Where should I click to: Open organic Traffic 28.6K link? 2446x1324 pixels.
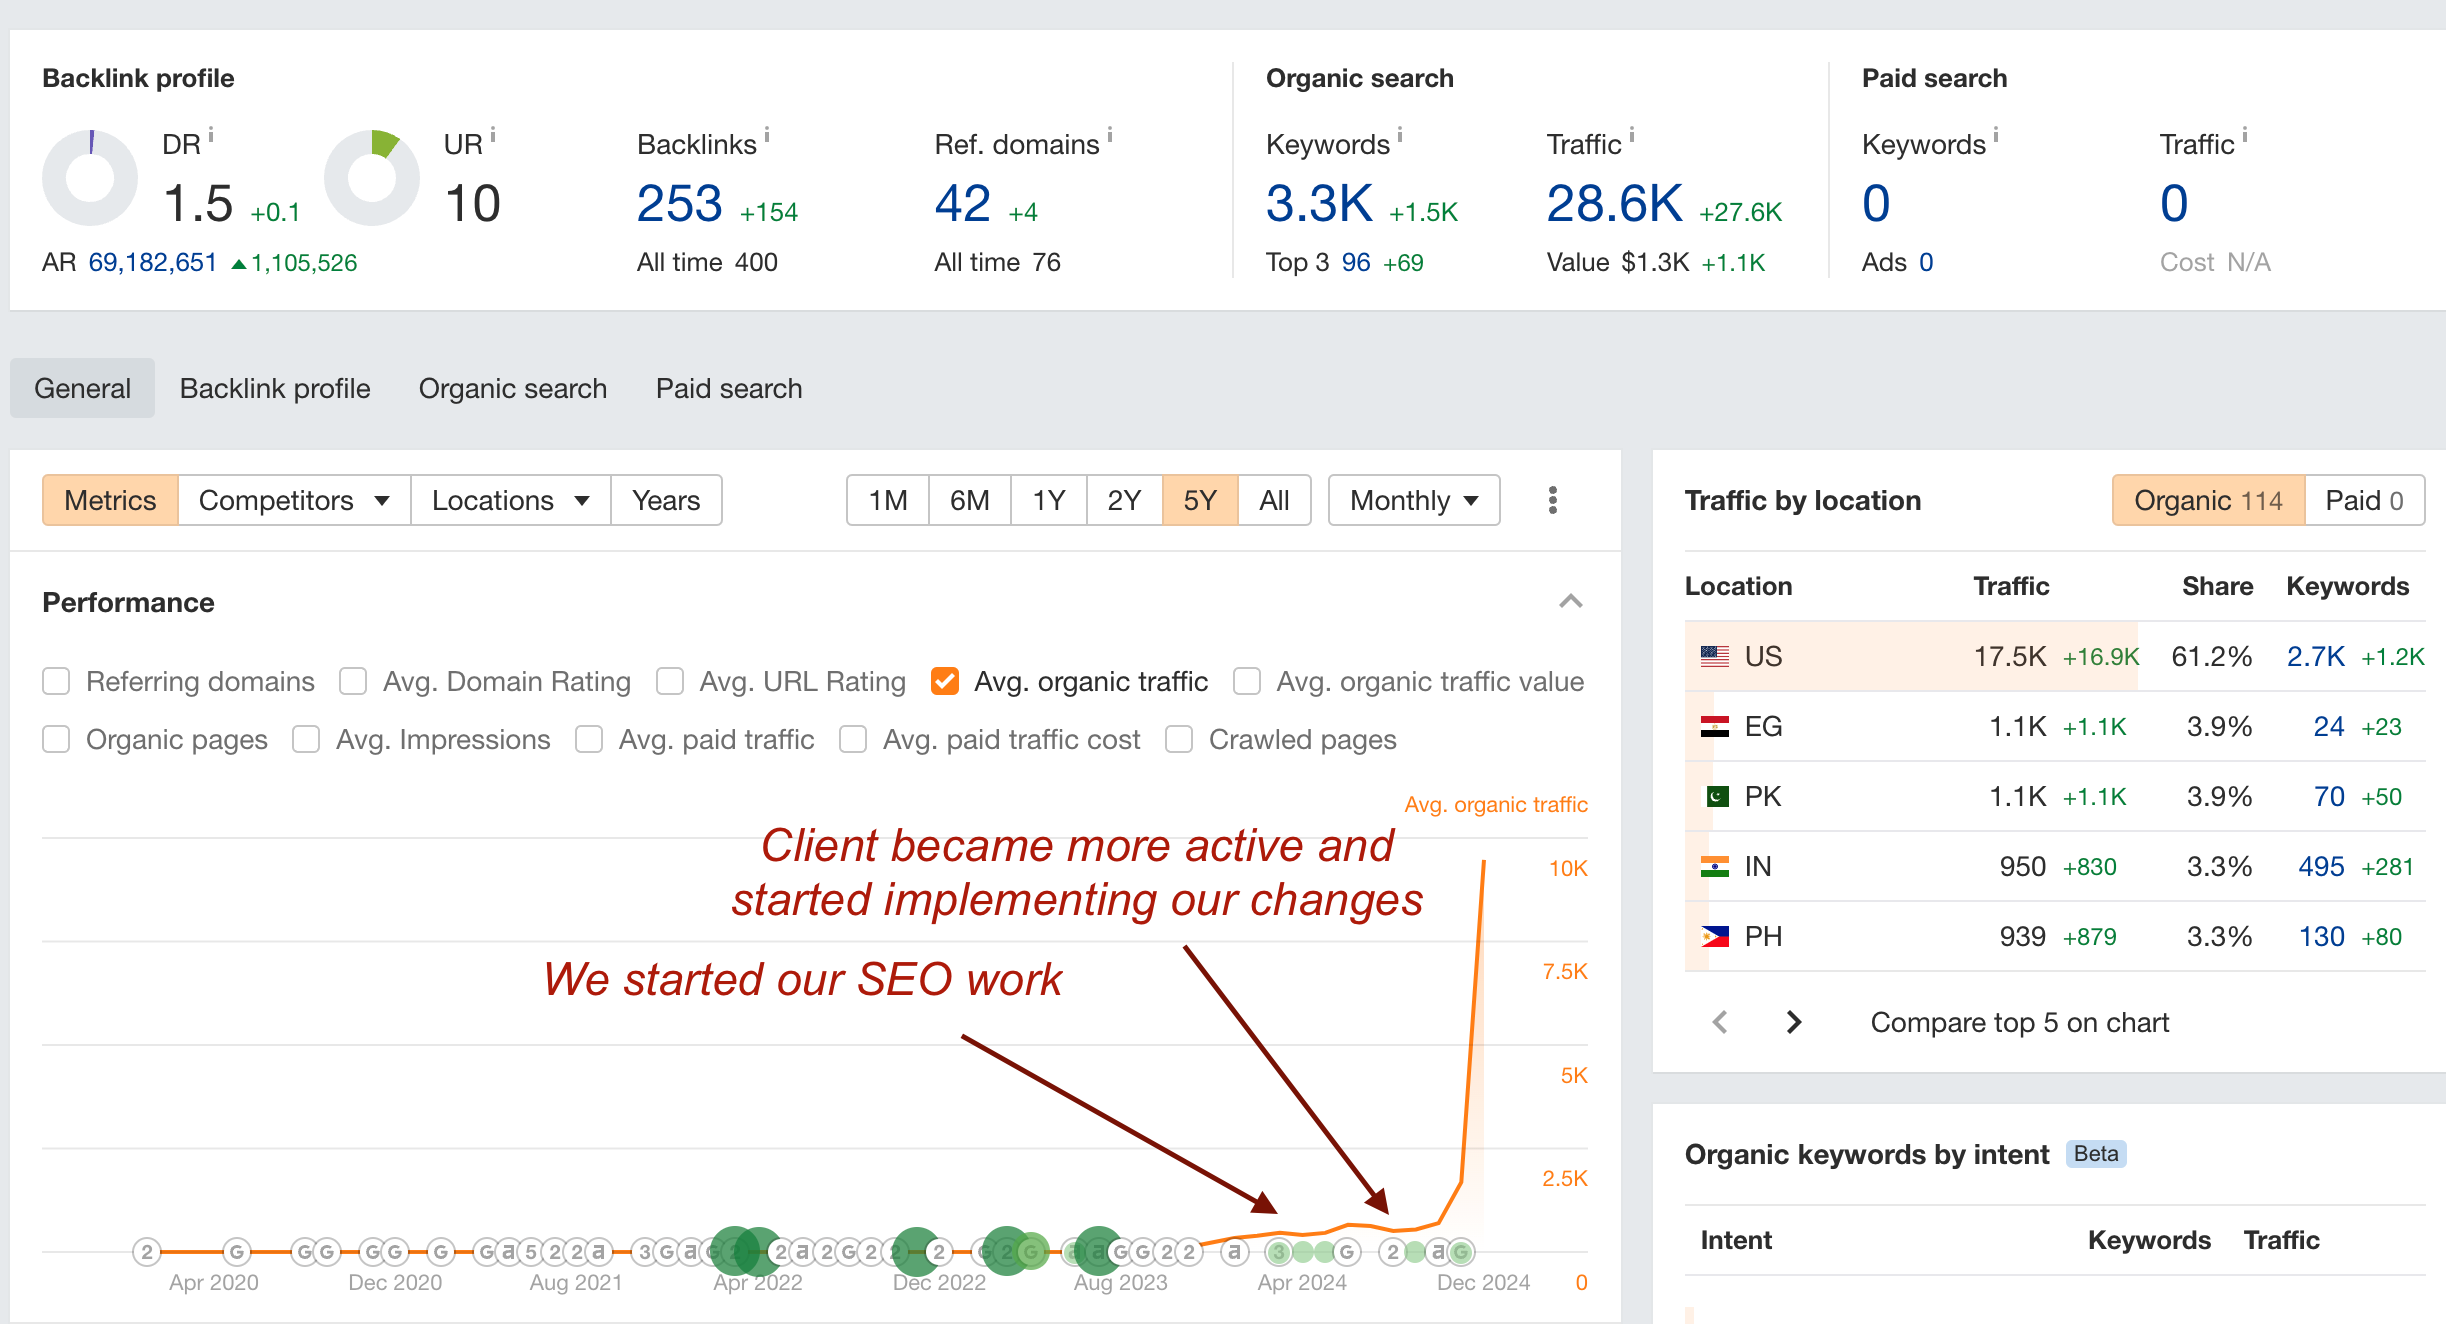(x=1615, y=204)
